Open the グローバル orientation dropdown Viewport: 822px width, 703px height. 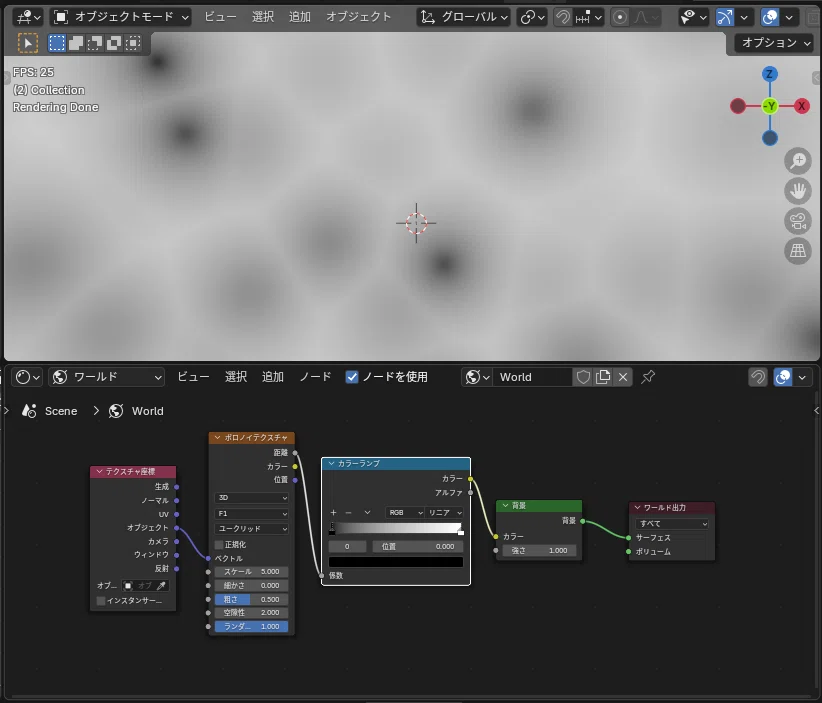[x=464, y=17]
